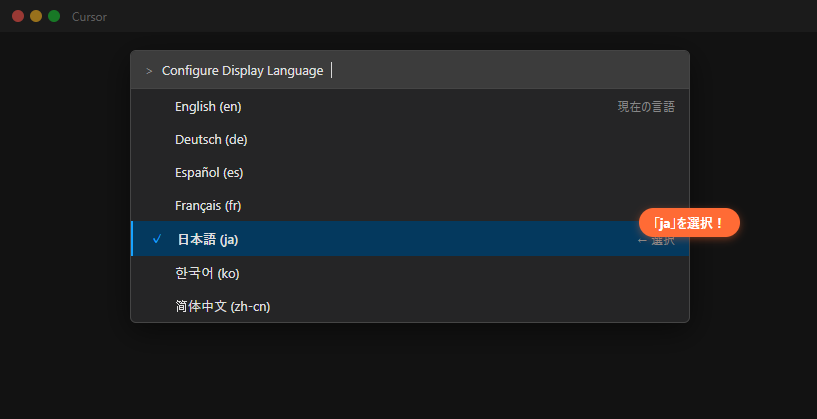Image resolution: width=817 pixels, height=419 pixels.
Task: Click the blue checkmark beside 日本語
Action: [x=157, y=239]
